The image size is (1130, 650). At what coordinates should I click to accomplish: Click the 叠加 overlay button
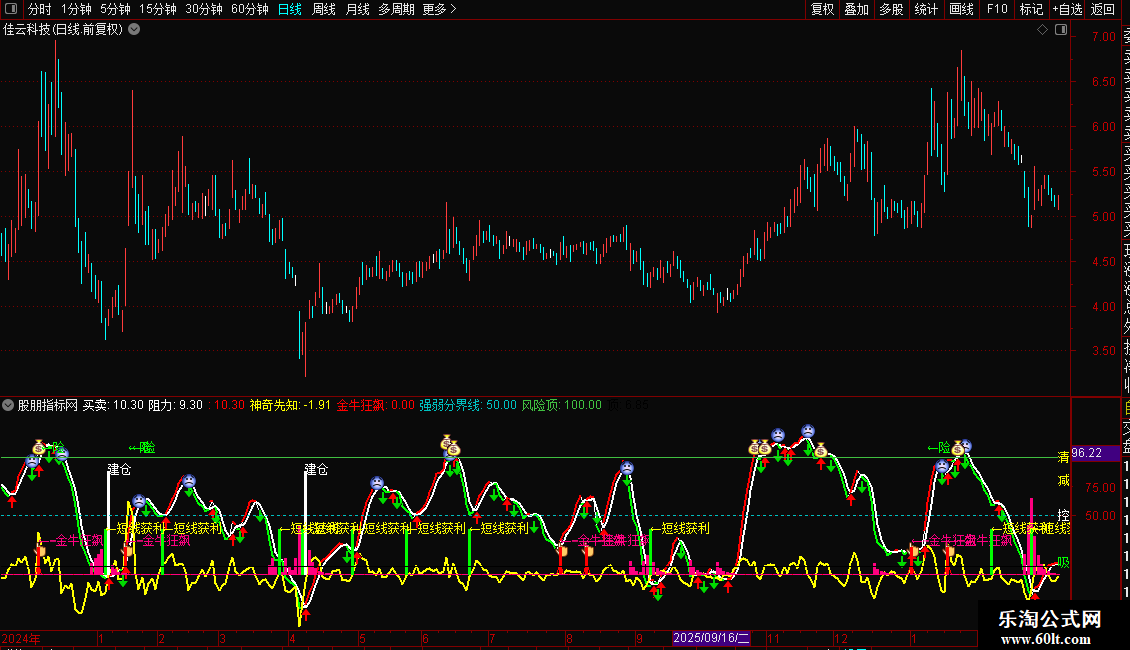(857, 9)
